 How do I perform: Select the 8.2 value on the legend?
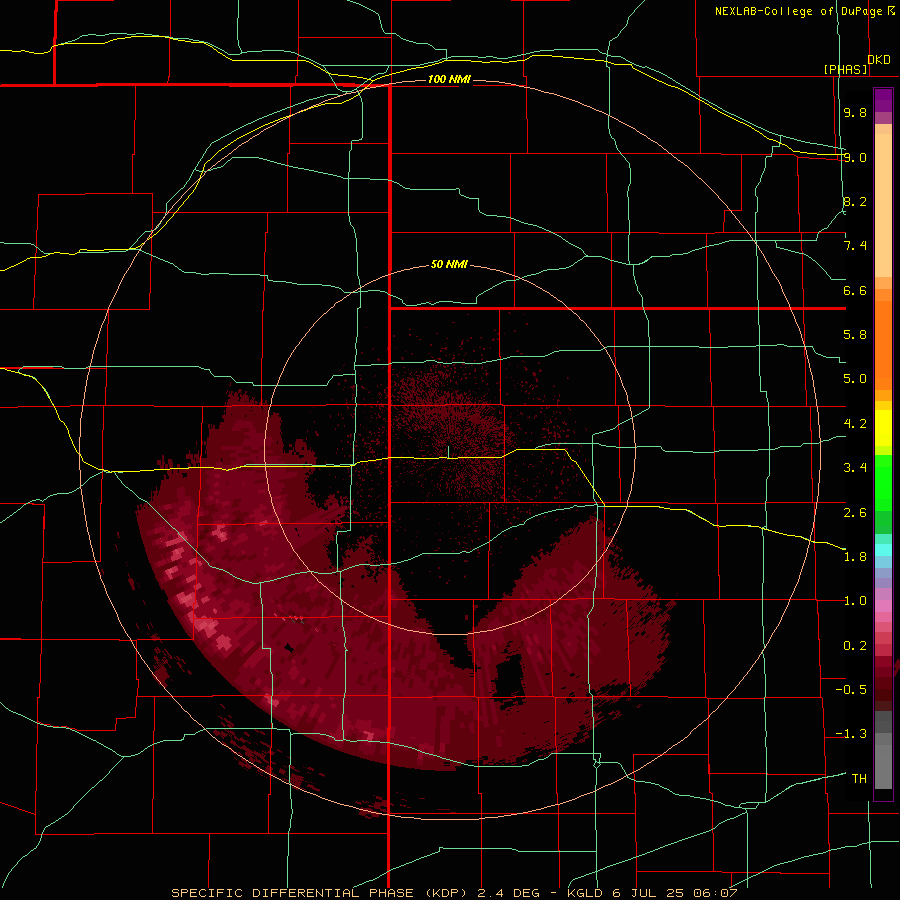[x=855, y=201]
